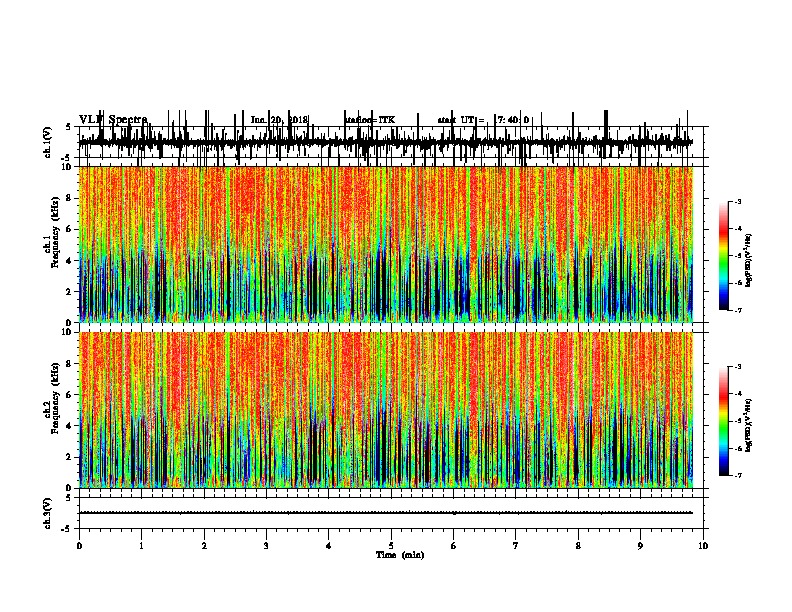The height and width of the screenshot is (612, 792).
Task: Click the '4' kHz tick of ch.2 spectrogram
Action: [70, 426]
